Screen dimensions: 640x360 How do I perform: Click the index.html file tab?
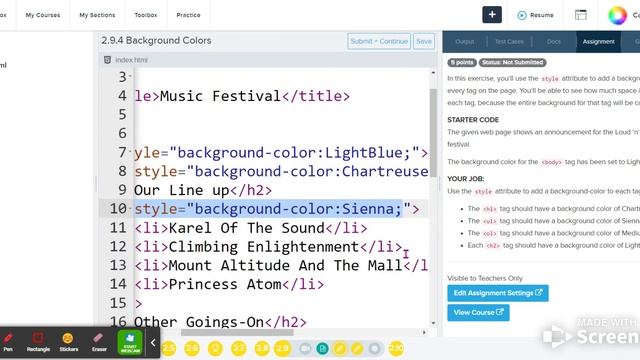[x=131, y=60]
